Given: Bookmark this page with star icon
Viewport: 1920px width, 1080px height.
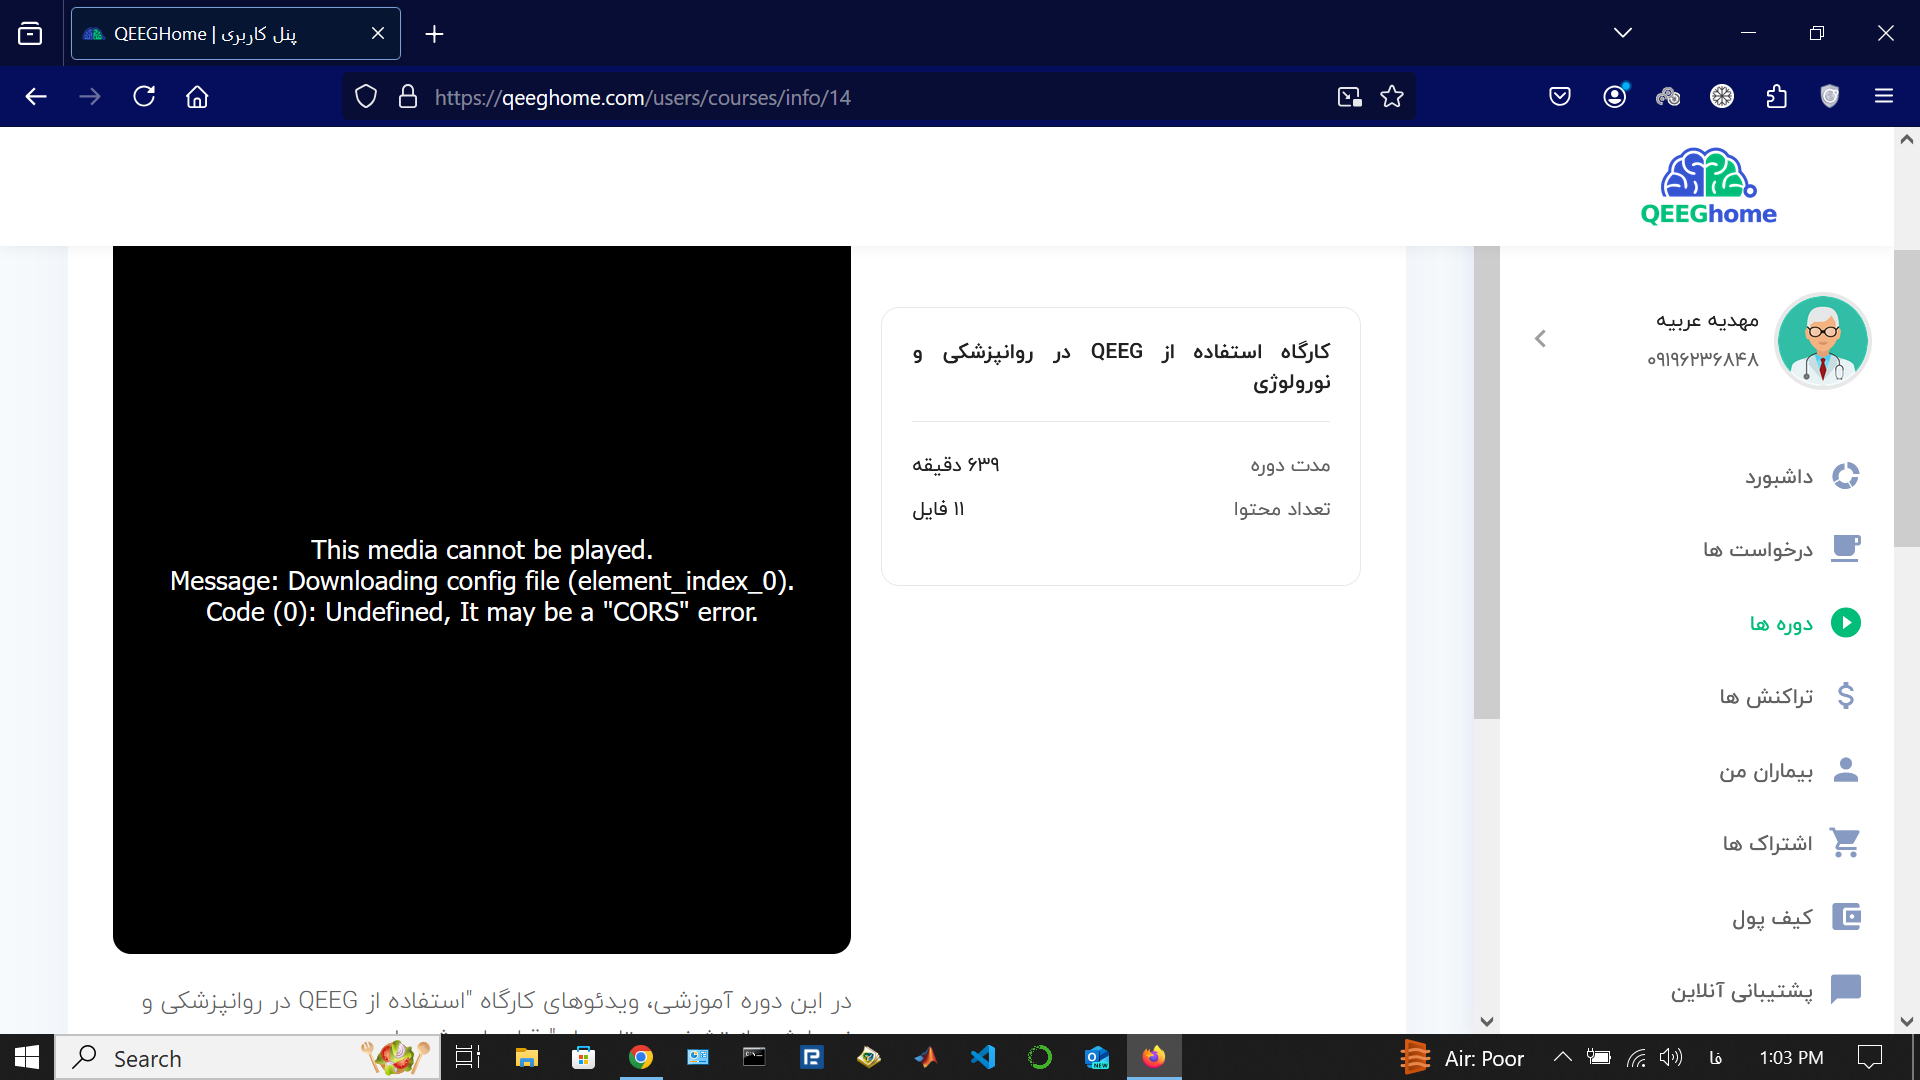Looking at the screenshot, I should 1392,97.
